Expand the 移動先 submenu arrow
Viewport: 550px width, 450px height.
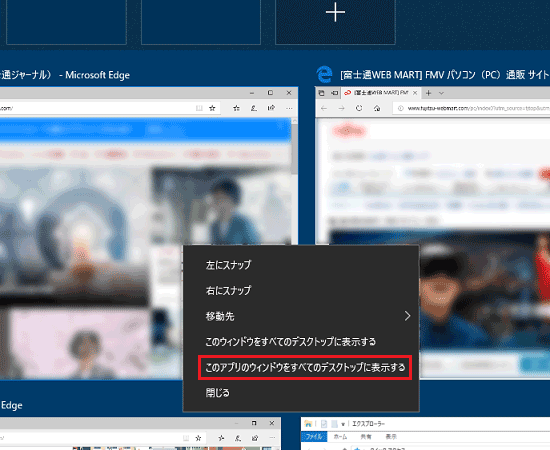[407, 316]
